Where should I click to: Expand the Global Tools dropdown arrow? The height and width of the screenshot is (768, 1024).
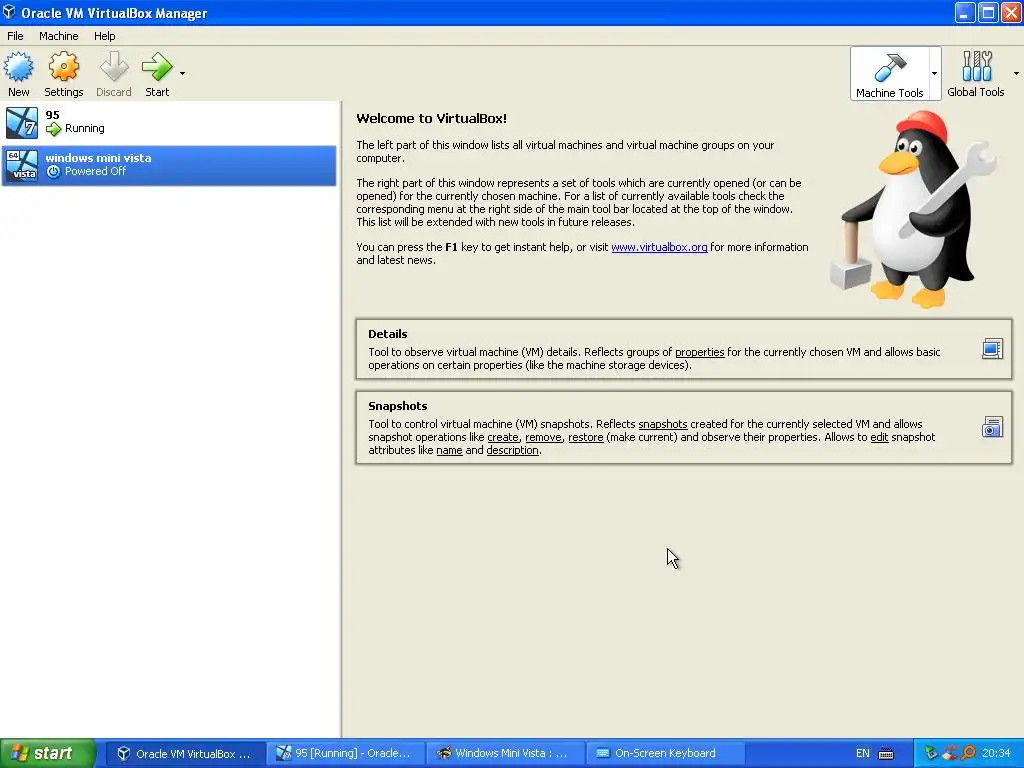click(1016, 73)
